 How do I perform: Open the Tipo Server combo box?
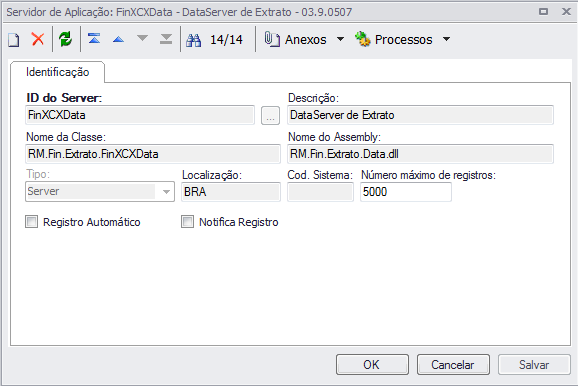click(x=100, y=192)
